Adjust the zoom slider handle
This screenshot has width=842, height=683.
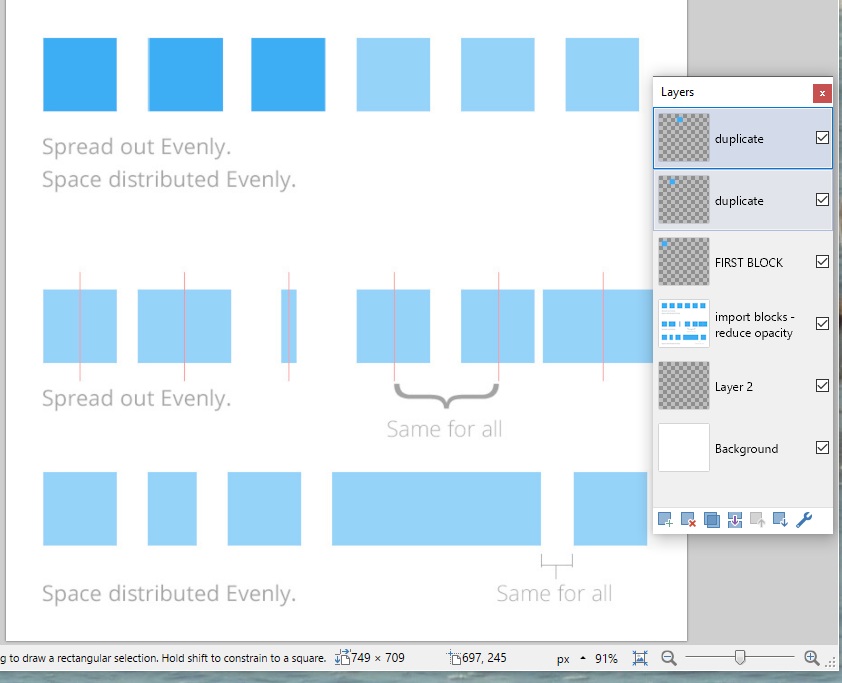[x=740, y=657]
